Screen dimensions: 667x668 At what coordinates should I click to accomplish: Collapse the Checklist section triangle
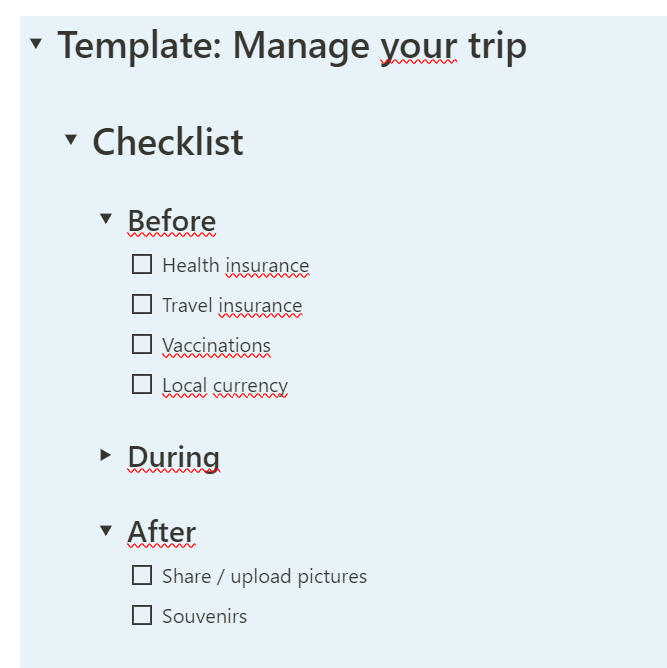click(x=70, y=140)
